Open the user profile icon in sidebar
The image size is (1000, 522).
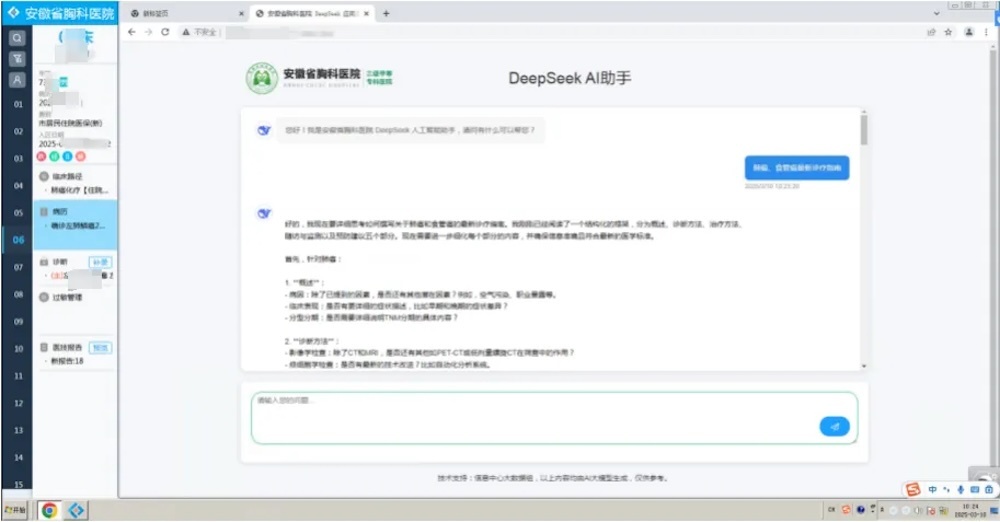click(17, 80)
